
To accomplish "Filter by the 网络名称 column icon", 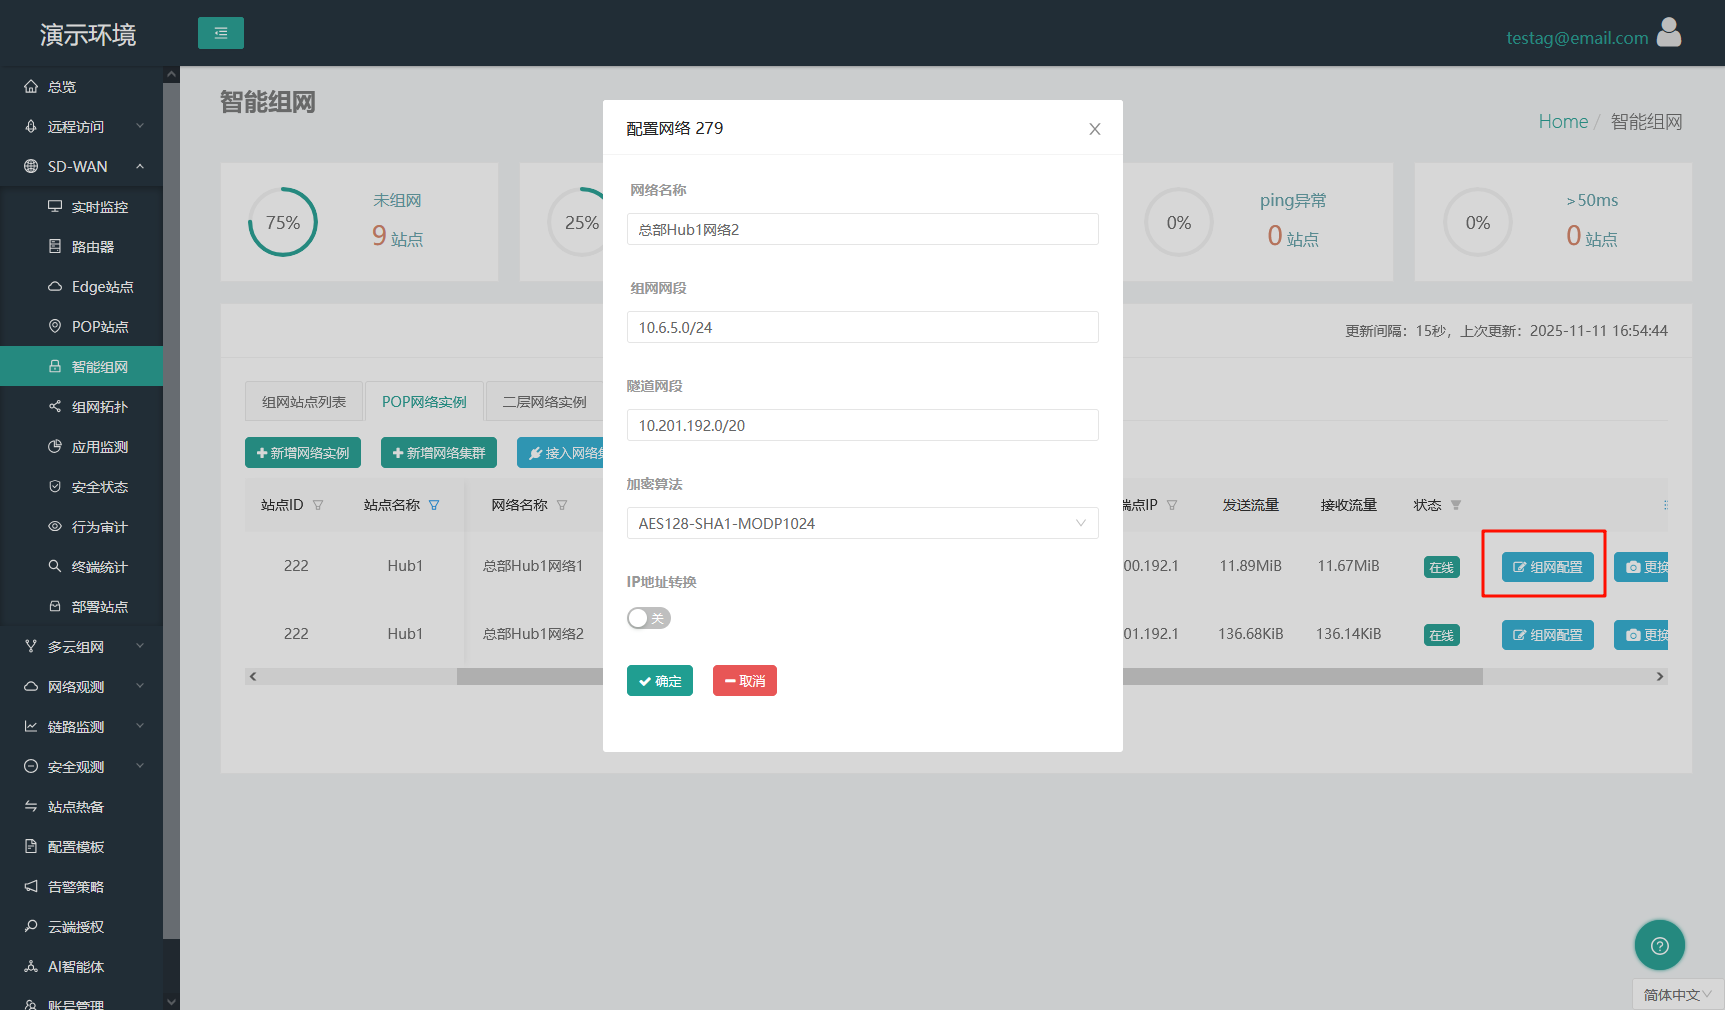I will click(562, 505).
